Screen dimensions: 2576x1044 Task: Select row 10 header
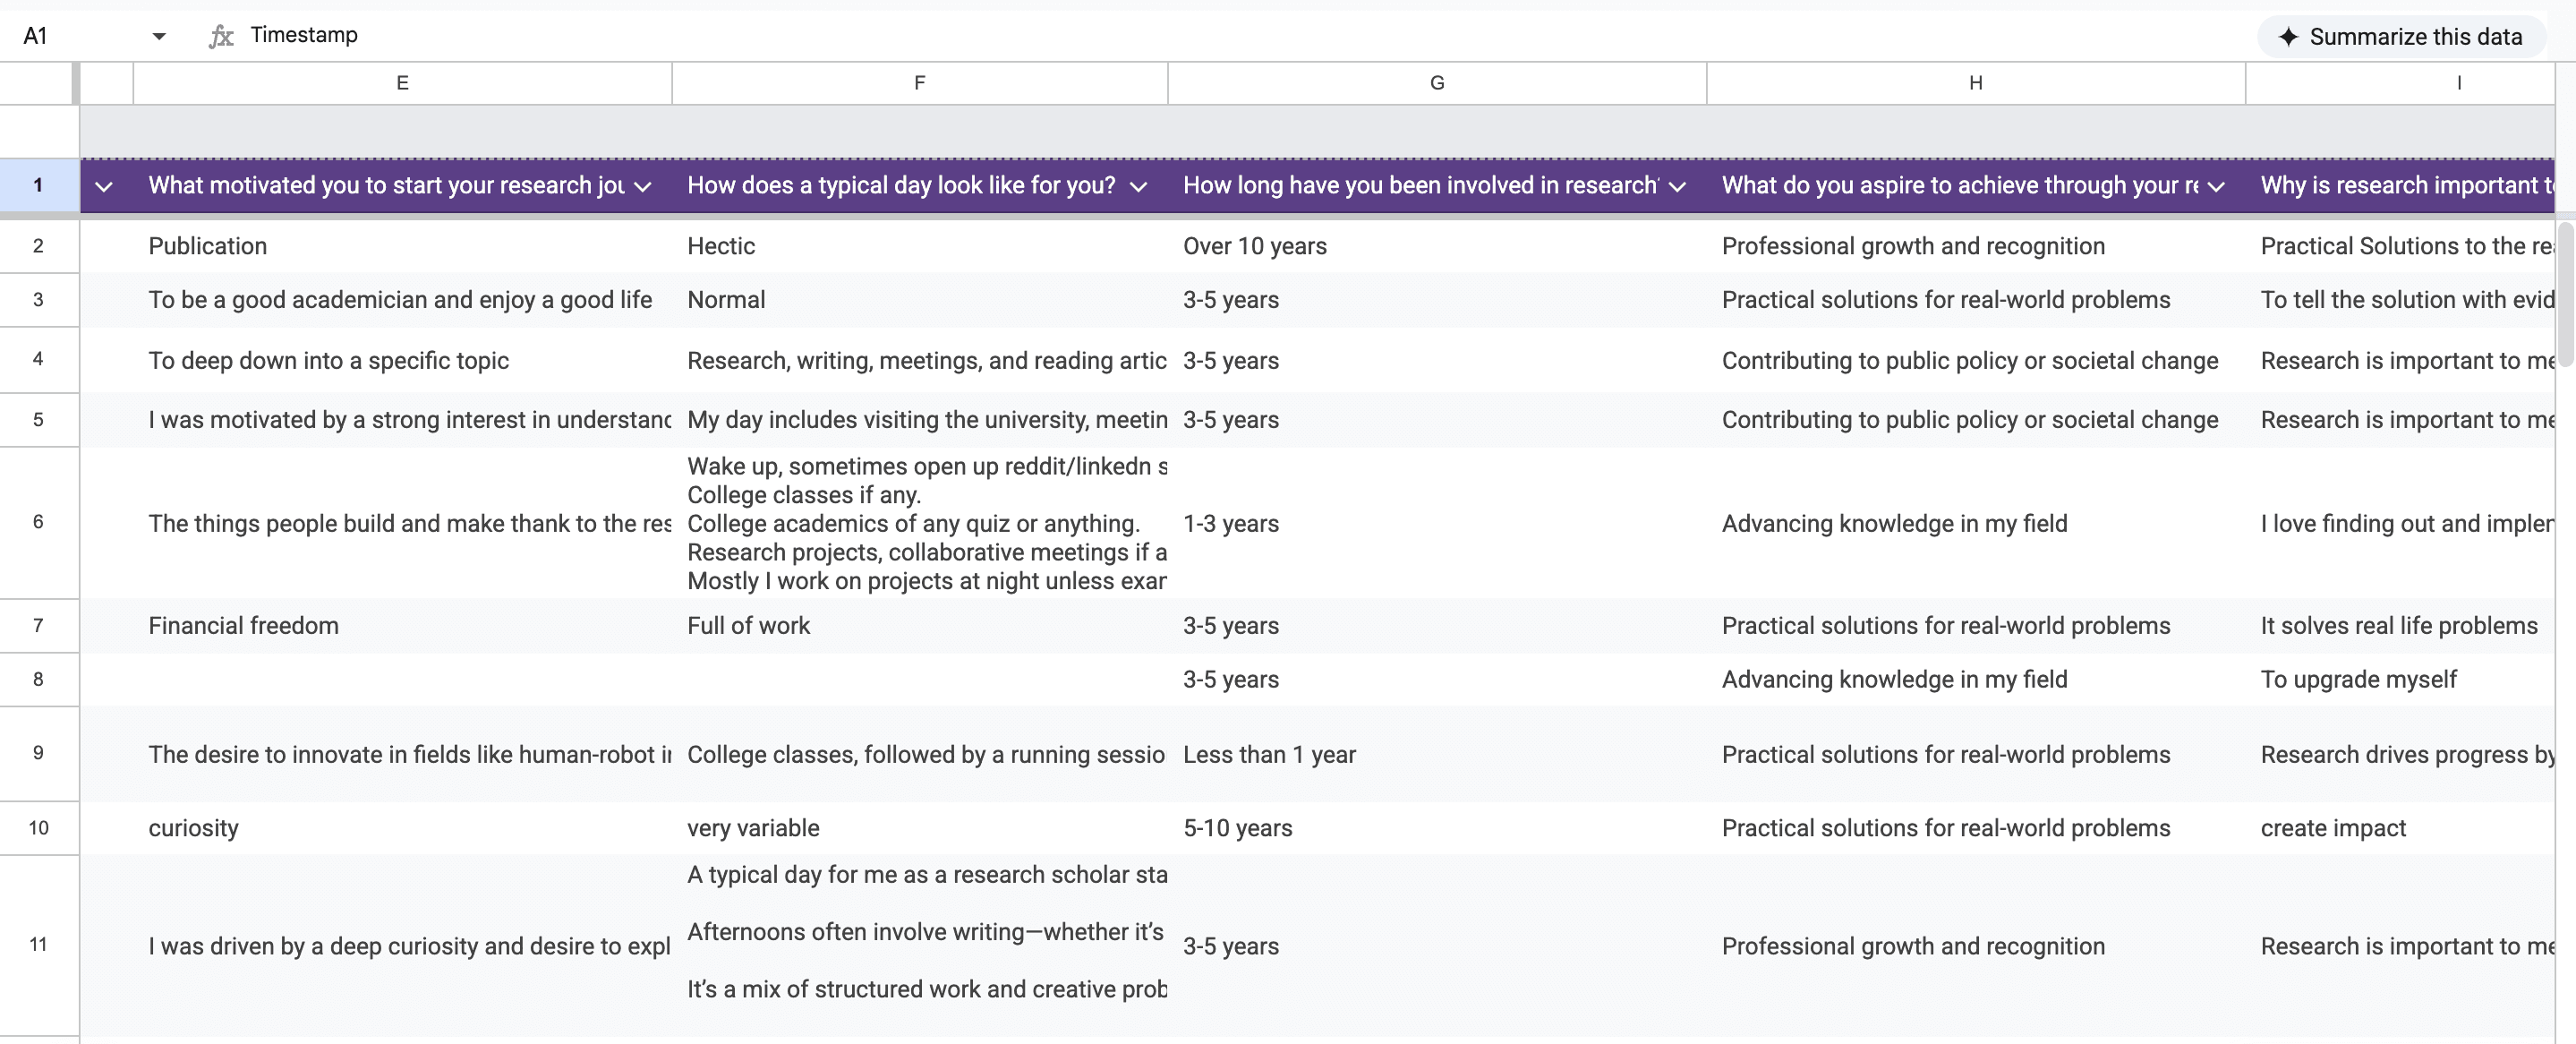tap(39, 828)
